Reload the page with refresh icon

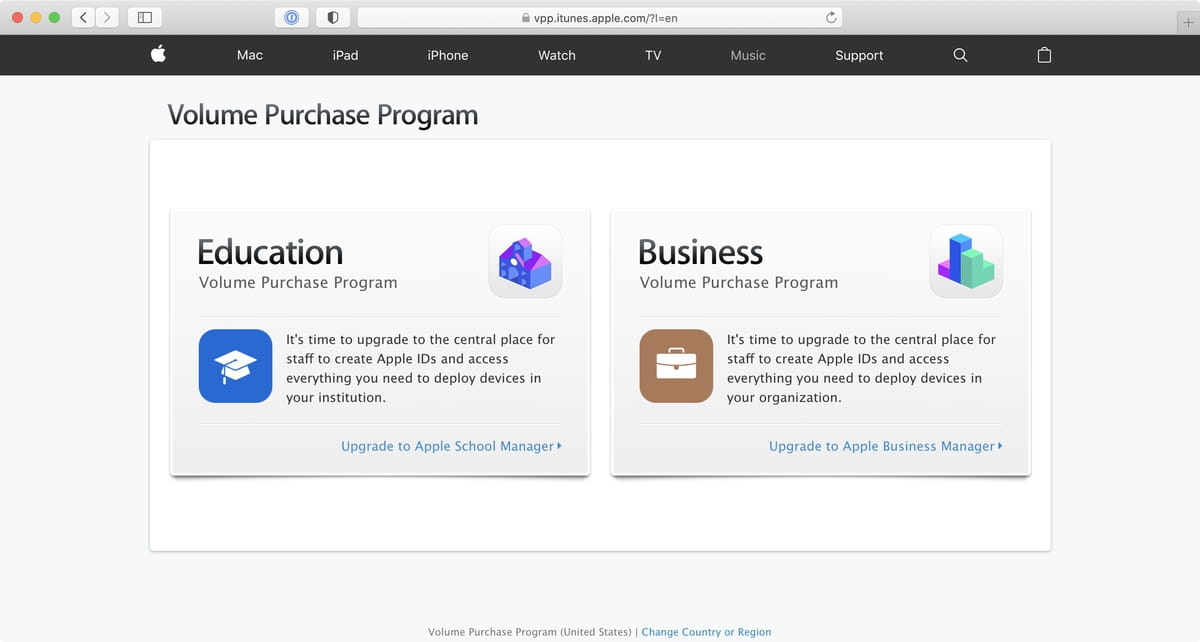coord(831,17)
